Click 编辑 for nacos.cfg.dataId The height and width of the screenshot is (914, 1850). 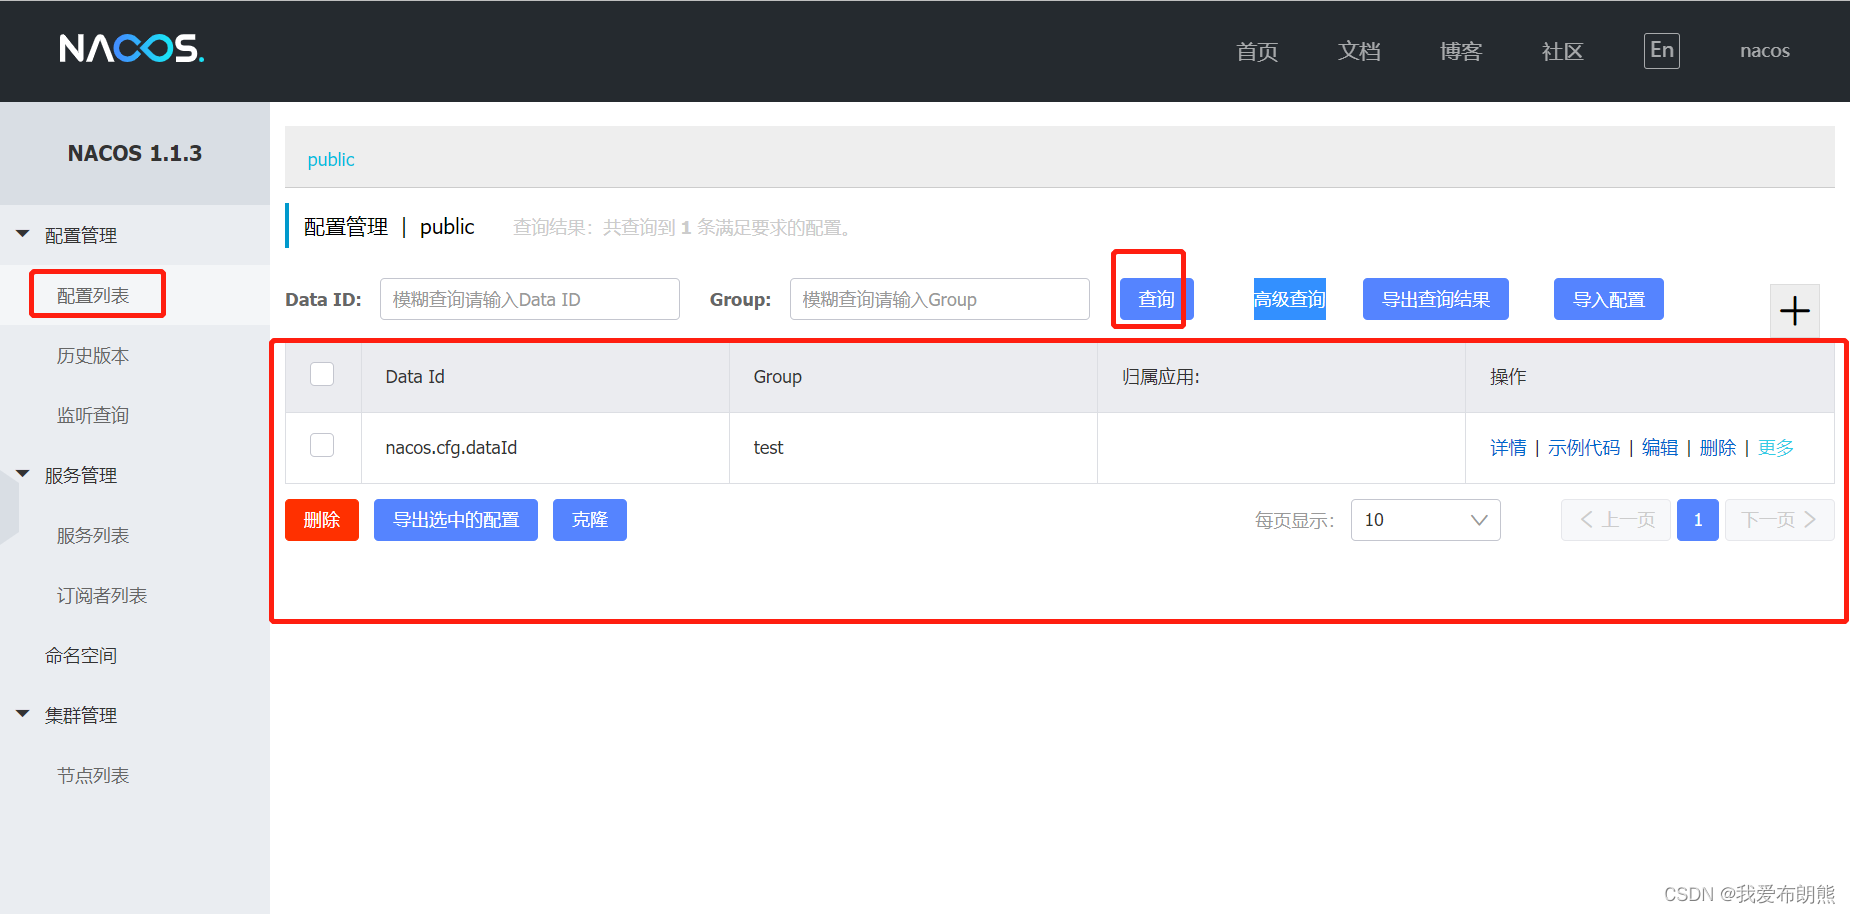[x=1660, y=448]
